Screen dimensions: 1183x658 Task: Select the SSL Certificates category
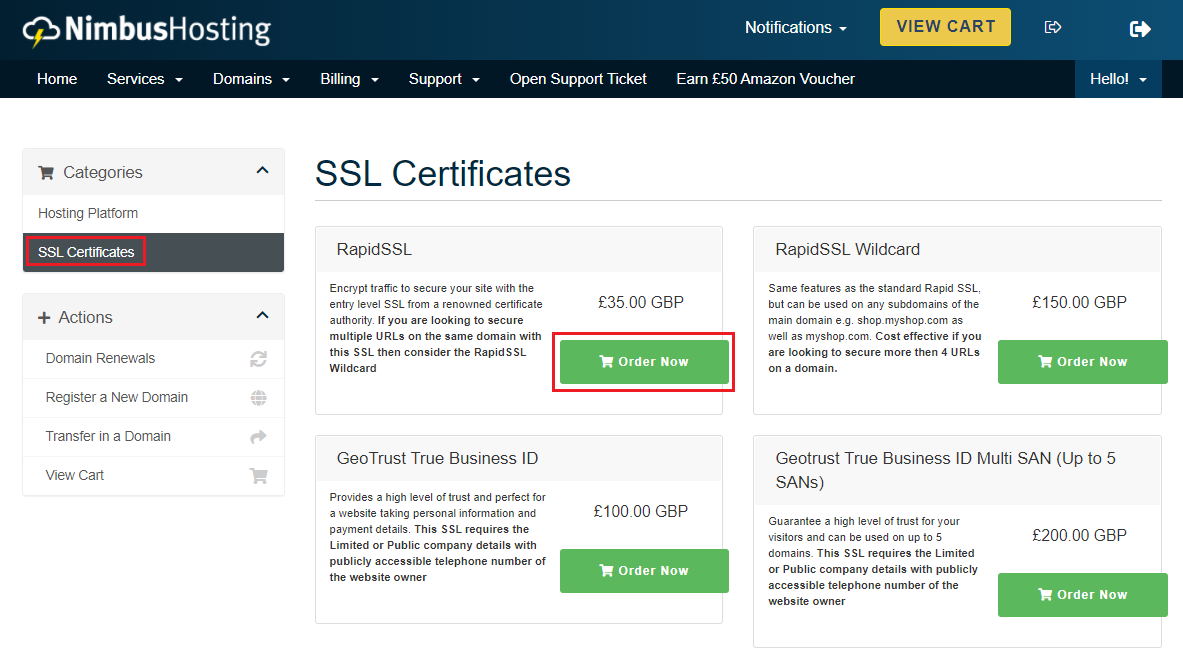click(153, 252)
